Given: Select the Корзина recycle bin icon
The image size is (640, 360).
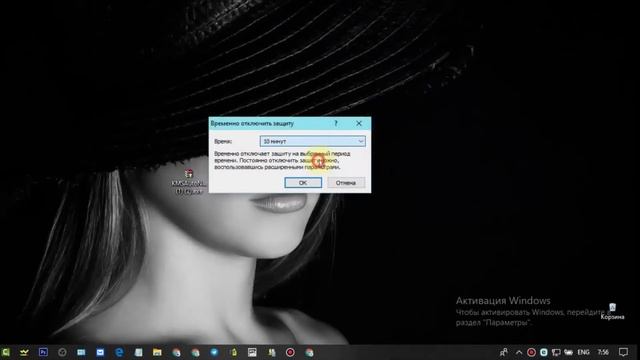Looking at the screenshot, I should (612, 311).
